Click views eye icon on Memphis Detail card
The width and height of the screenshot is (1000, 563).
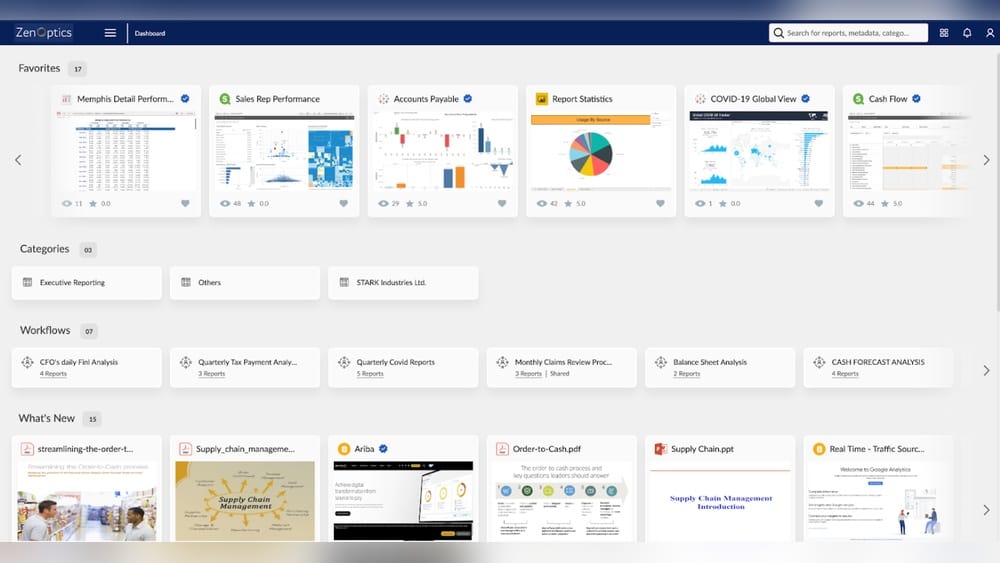click(66, 203)
